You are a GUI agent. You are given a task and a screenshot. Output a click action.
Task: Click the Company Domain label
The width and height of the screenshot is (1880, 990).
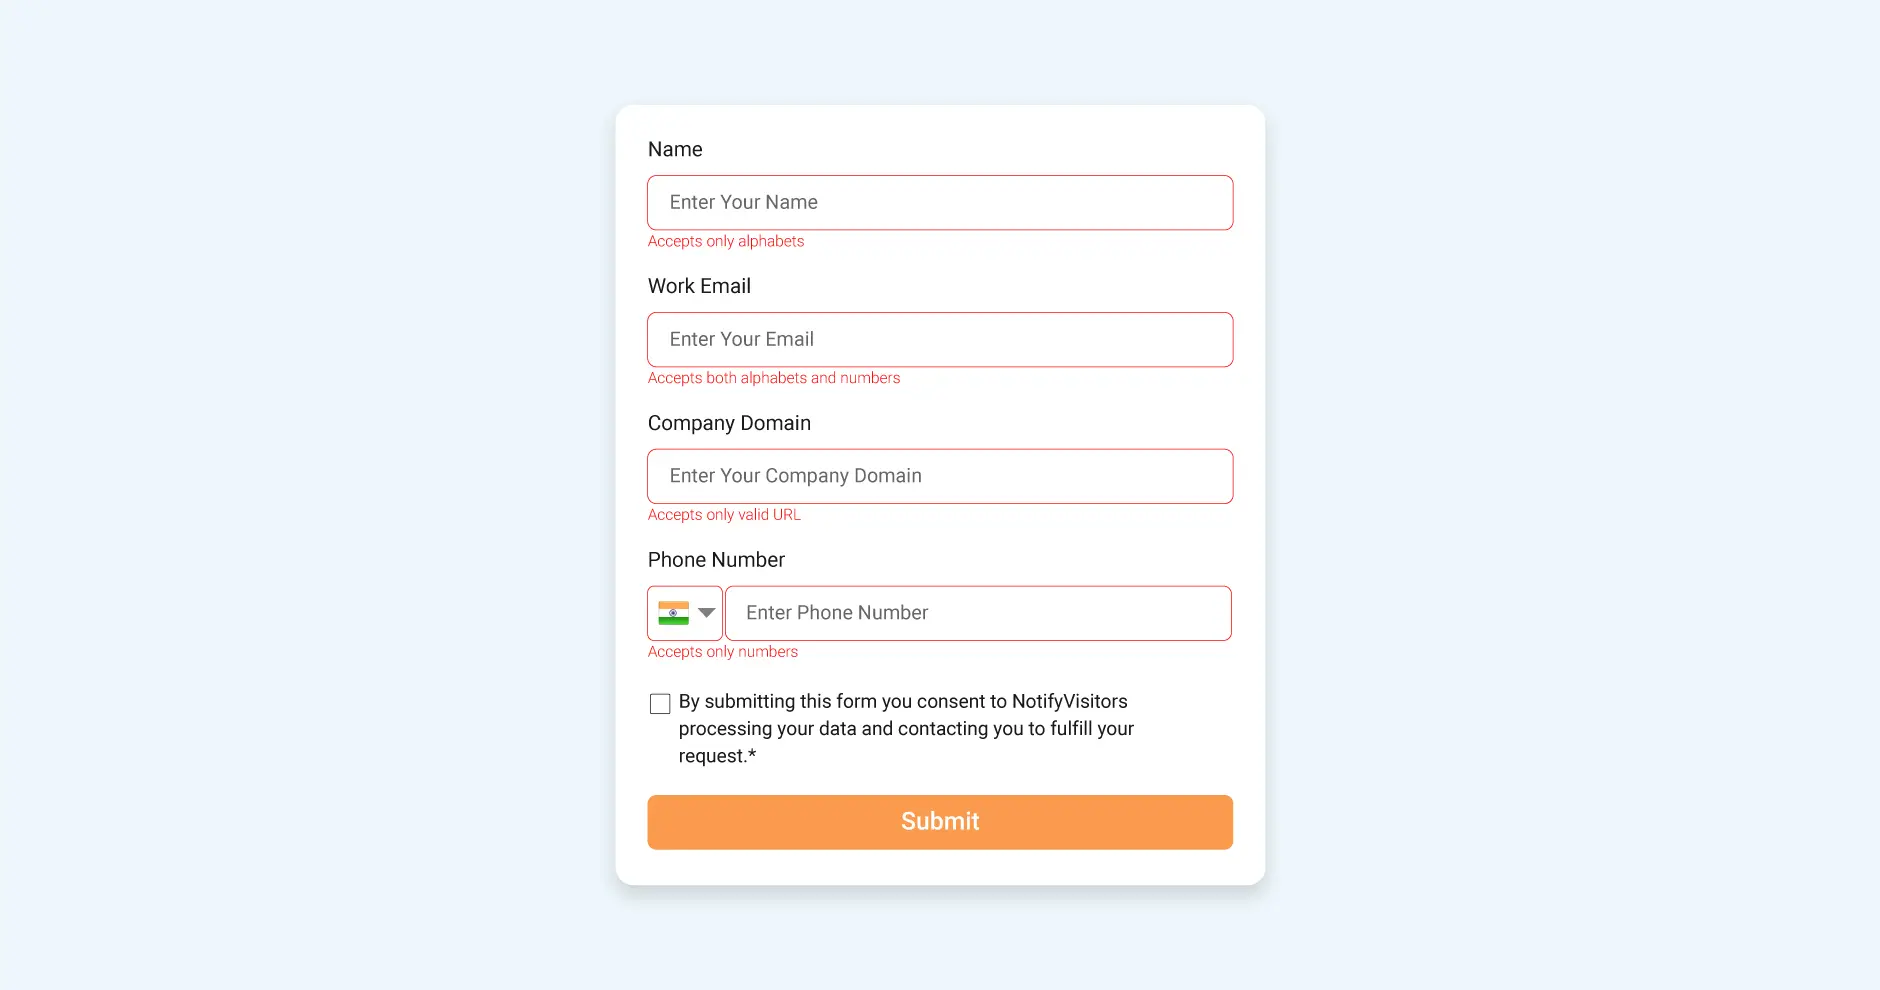(x=729, y=423)
